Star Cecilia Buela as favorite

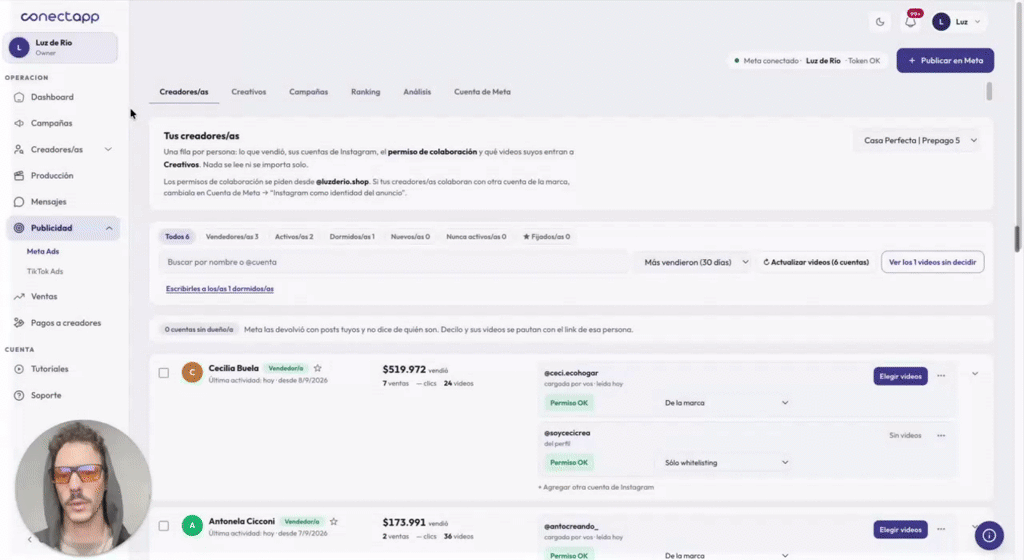coord(317,368)
